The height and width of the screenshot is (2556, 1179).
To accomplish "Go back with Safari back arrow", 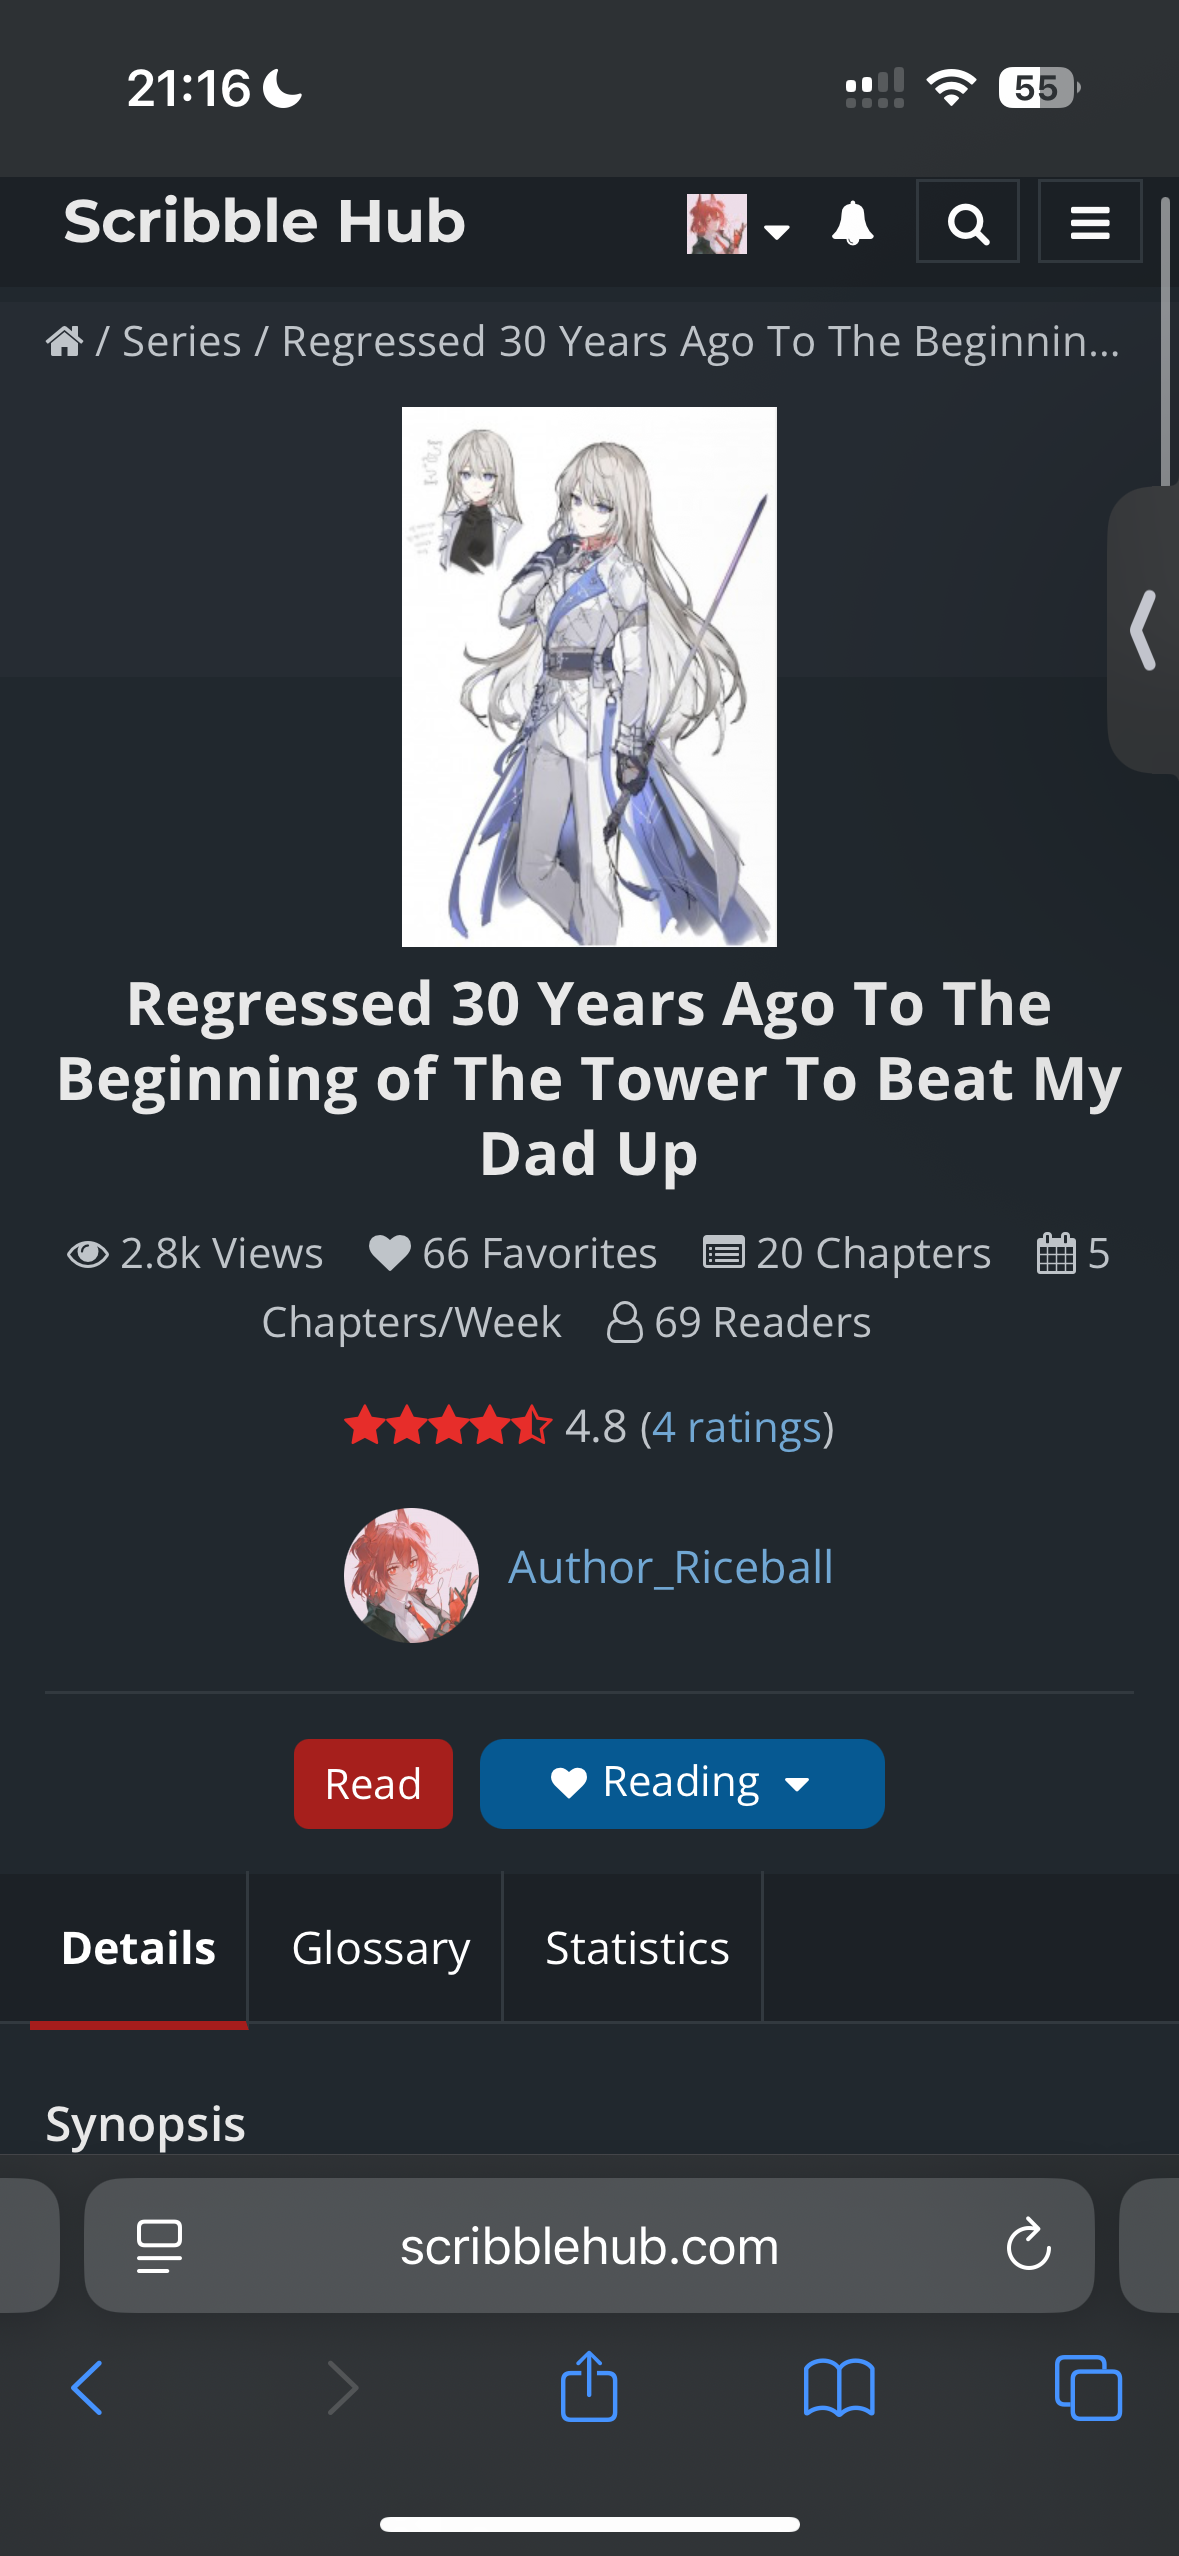I will pyautogui.click(x=87, y=2388).
